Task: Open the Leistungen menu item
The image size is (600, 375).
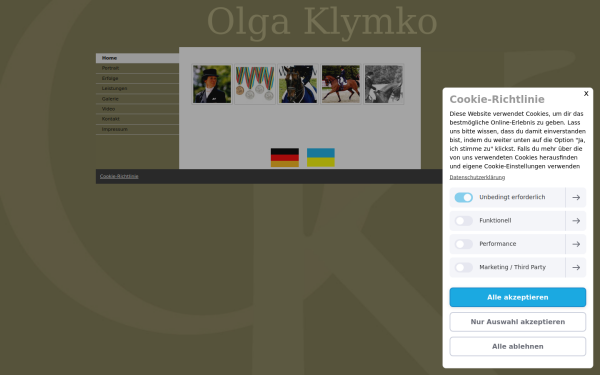Action: coord(137,88)
